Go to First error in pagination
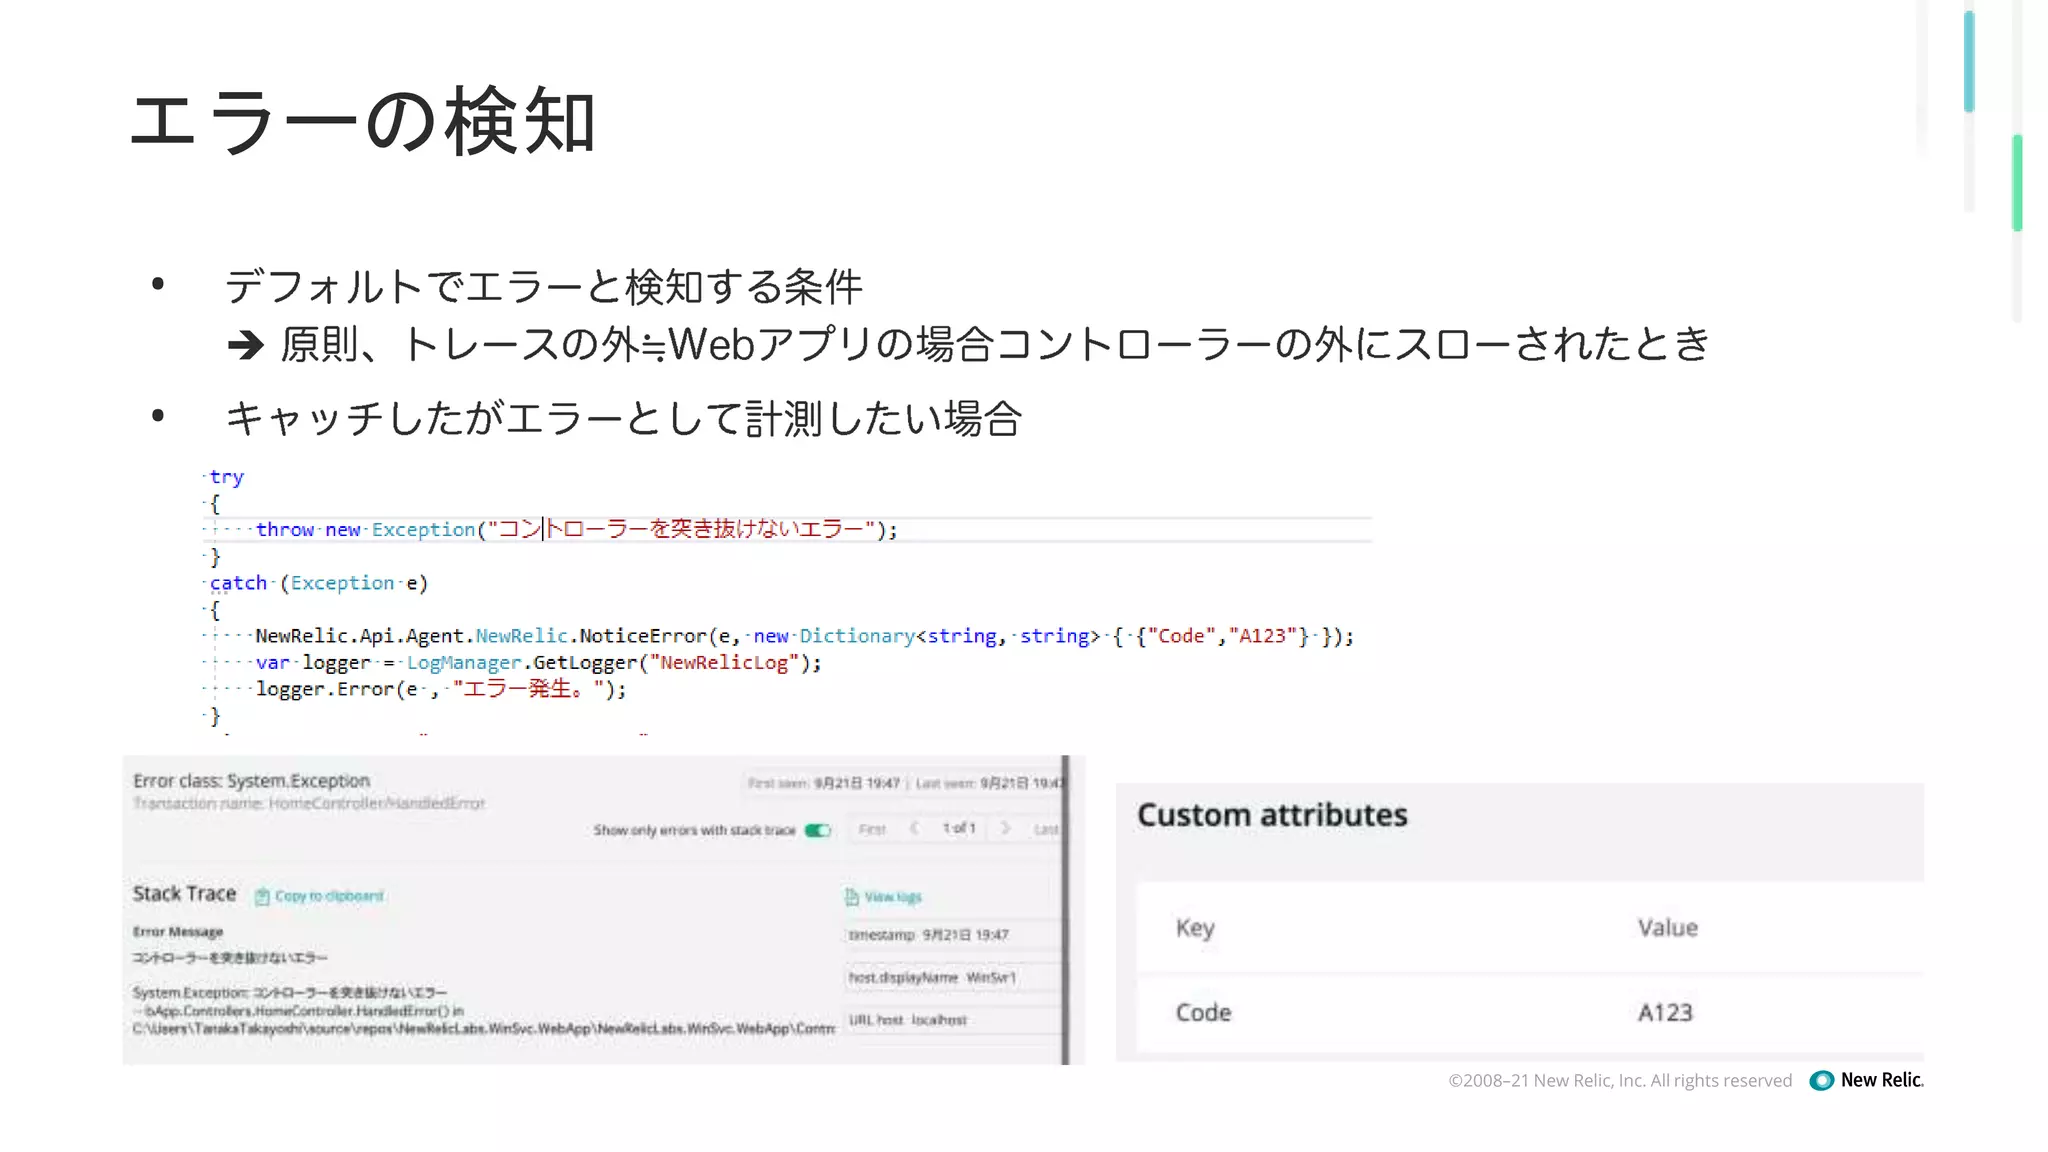This screenshot has height=1152, width=2048. pyautogui.click(x=872, y=829)
